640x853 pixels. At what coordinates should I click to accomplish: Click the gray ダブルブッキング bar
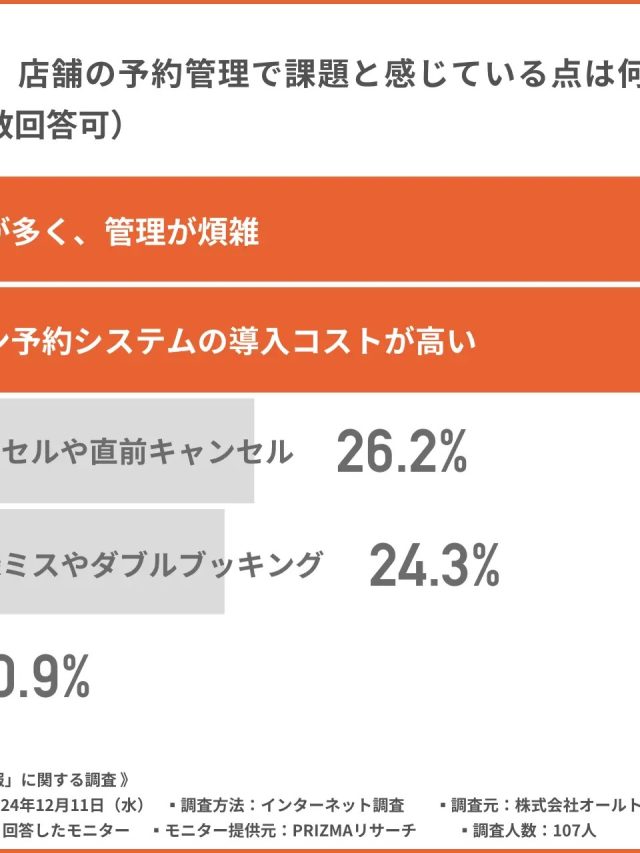coord(111,563)
